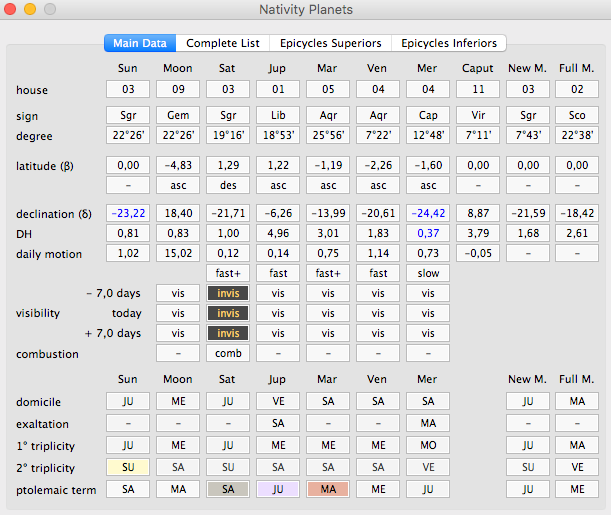Image resolution: width=611 pixels, height=515 pixels.
Task: Select the Mercury sign field Cap
Action: coord(428,115)
